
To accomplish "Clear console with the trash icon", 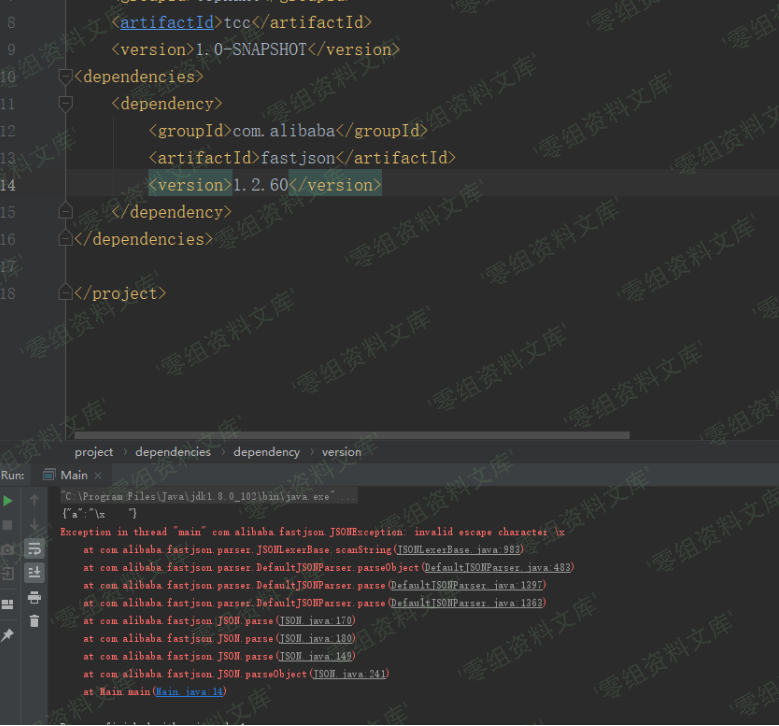I will 34,621.
